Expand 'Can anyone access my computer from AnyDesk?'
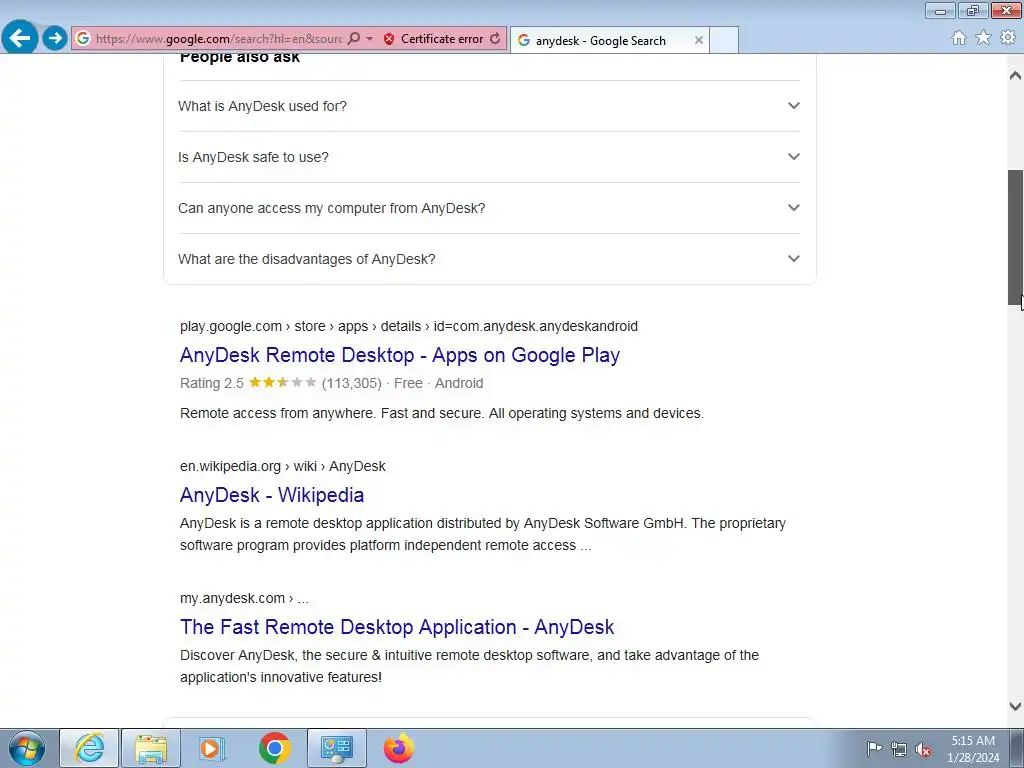1024x768 pixels. tap(490, 208)
